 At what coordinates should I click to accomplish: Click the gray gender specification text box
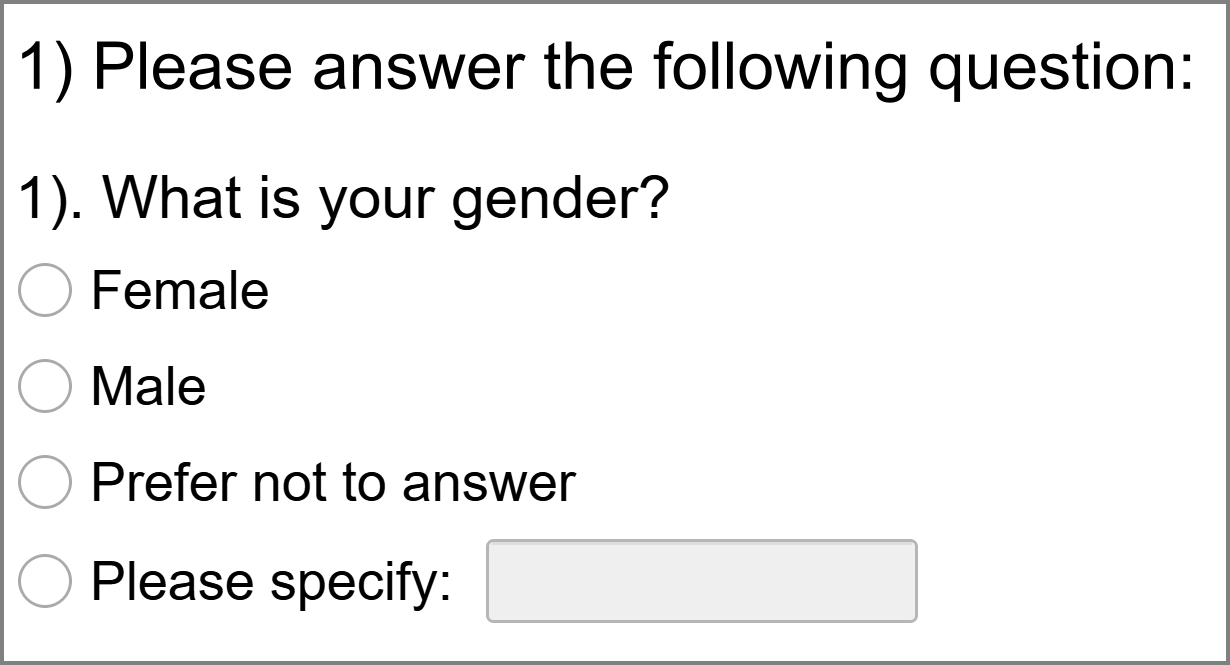[701, 581]
